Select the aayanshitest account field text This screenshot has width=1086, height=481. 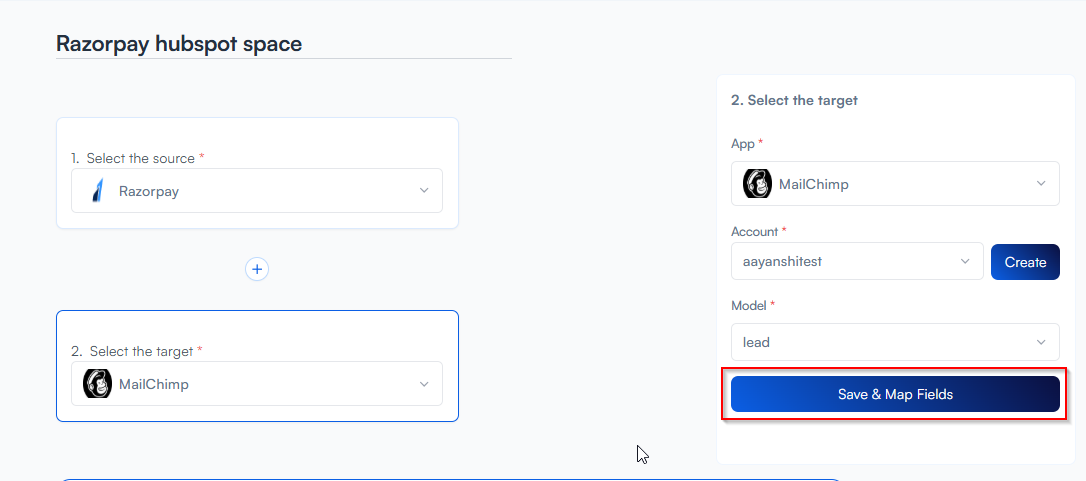pyautogui.click(x=782, y=262)
